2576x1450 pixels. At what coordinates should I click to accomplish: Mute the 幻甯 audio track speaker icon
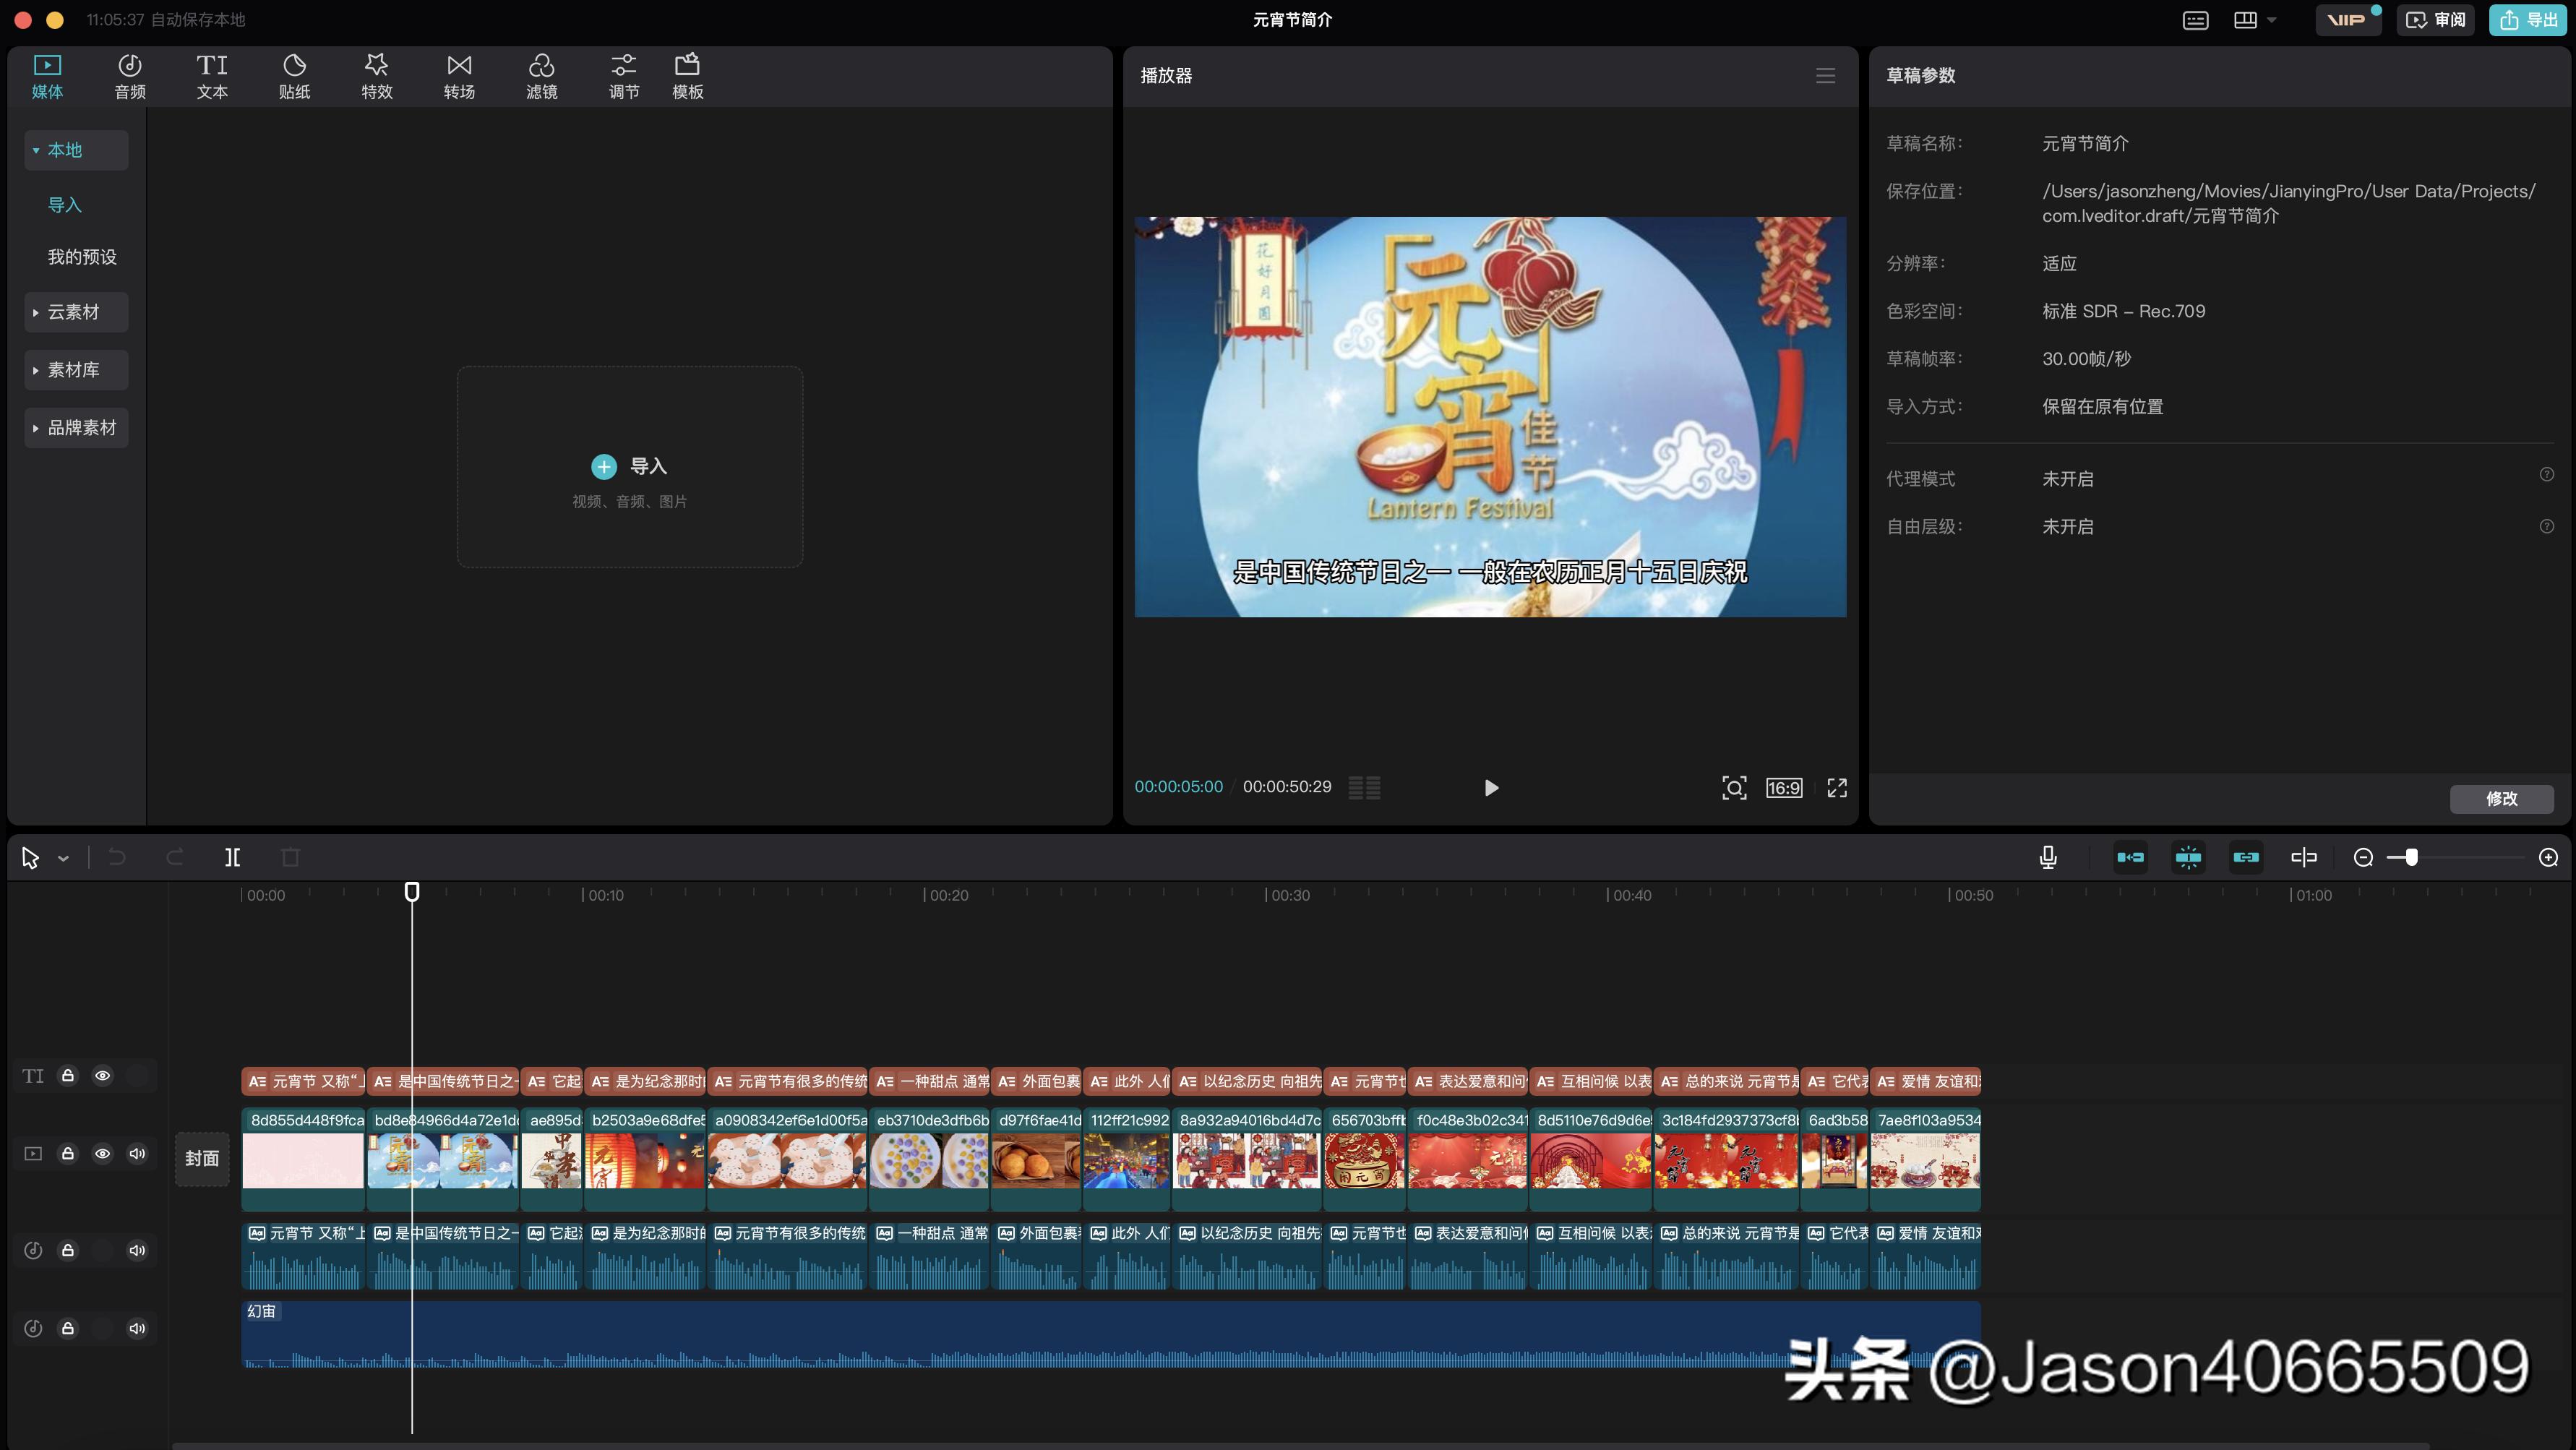click(x=137, y=1329)
